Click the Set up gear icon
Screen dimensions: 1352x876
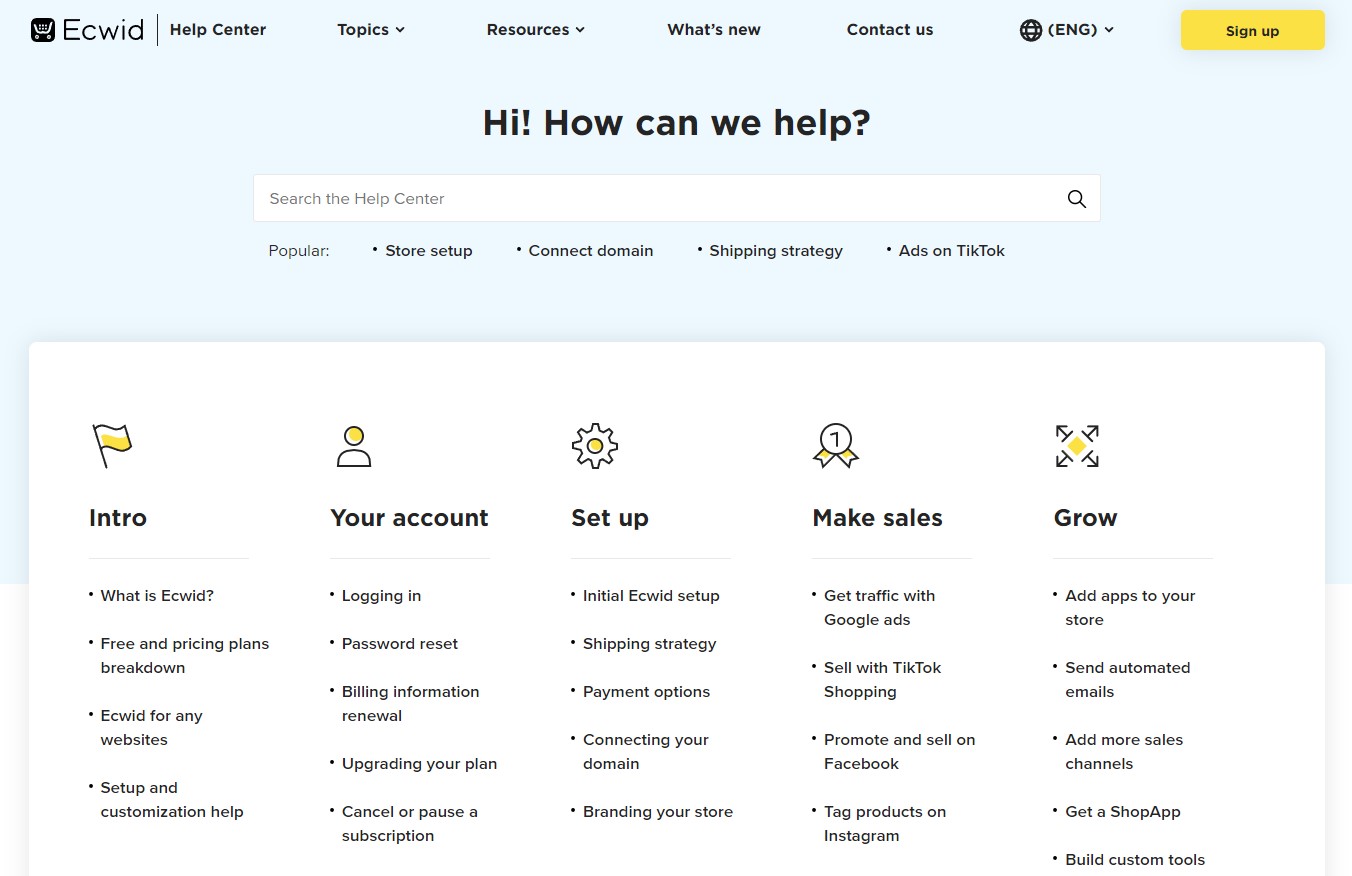(x=595, y=446)
